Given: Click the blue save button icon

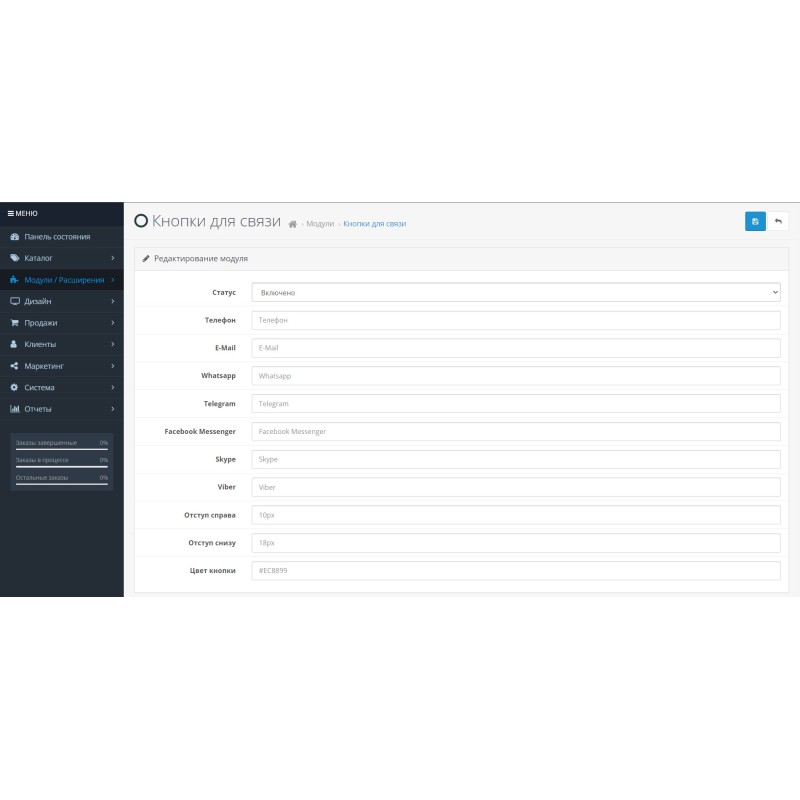Looking at the screenshot, I should 755,221.
